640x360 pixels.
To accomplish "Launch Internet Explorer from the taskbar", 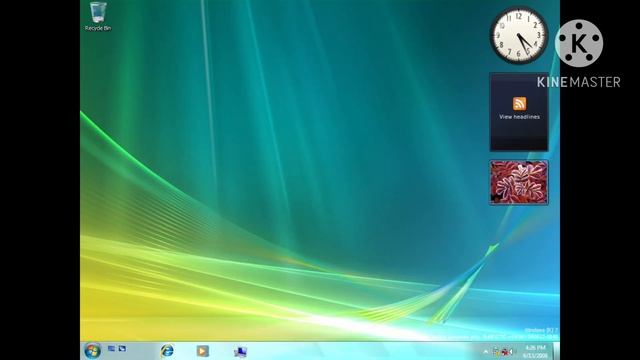I will click(167, 351).
